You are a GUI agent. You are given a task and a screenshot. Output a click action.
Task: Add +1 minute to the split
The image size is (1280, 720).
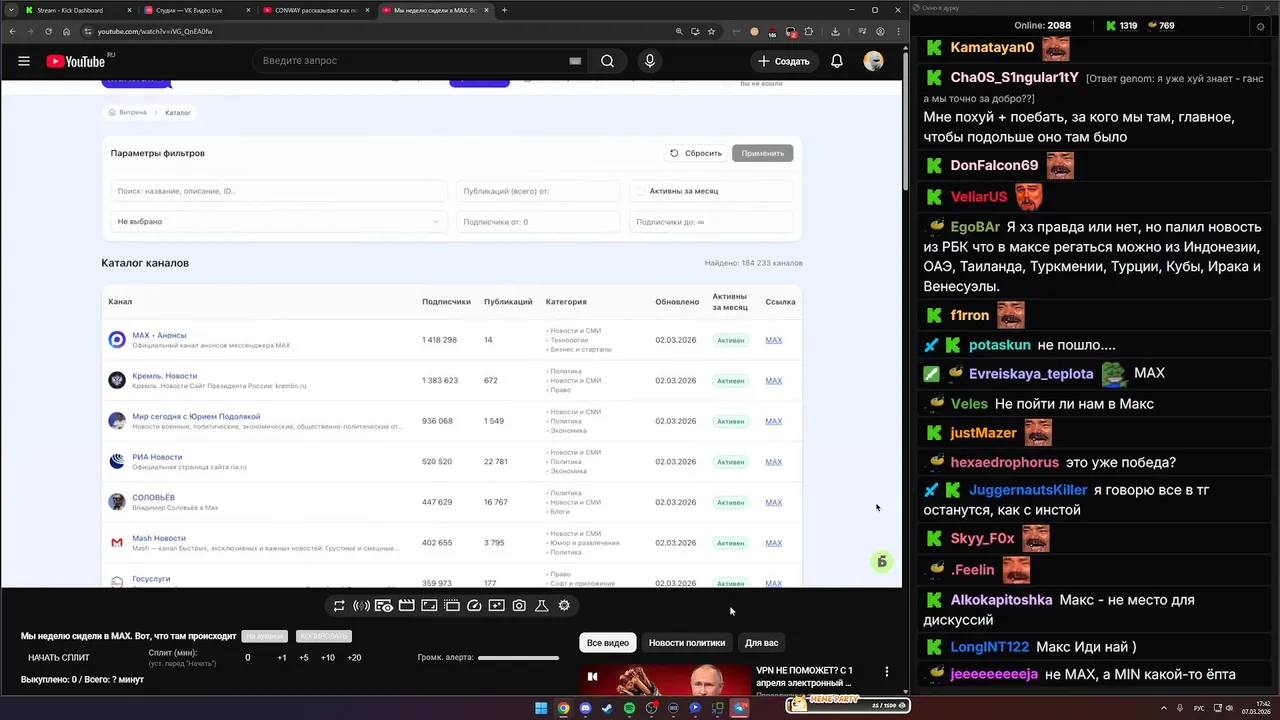(282, 658)
